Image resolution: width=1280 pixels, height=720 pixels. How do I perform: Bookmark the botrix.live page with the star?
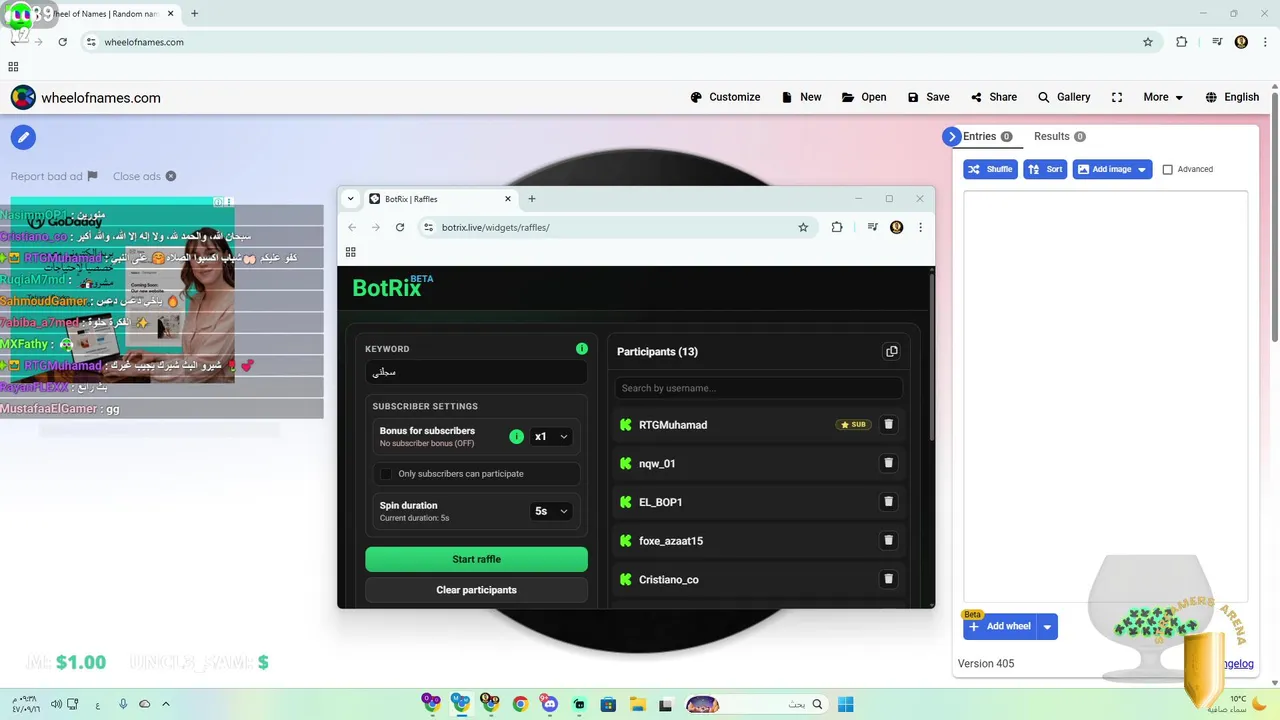click(803, 227)
